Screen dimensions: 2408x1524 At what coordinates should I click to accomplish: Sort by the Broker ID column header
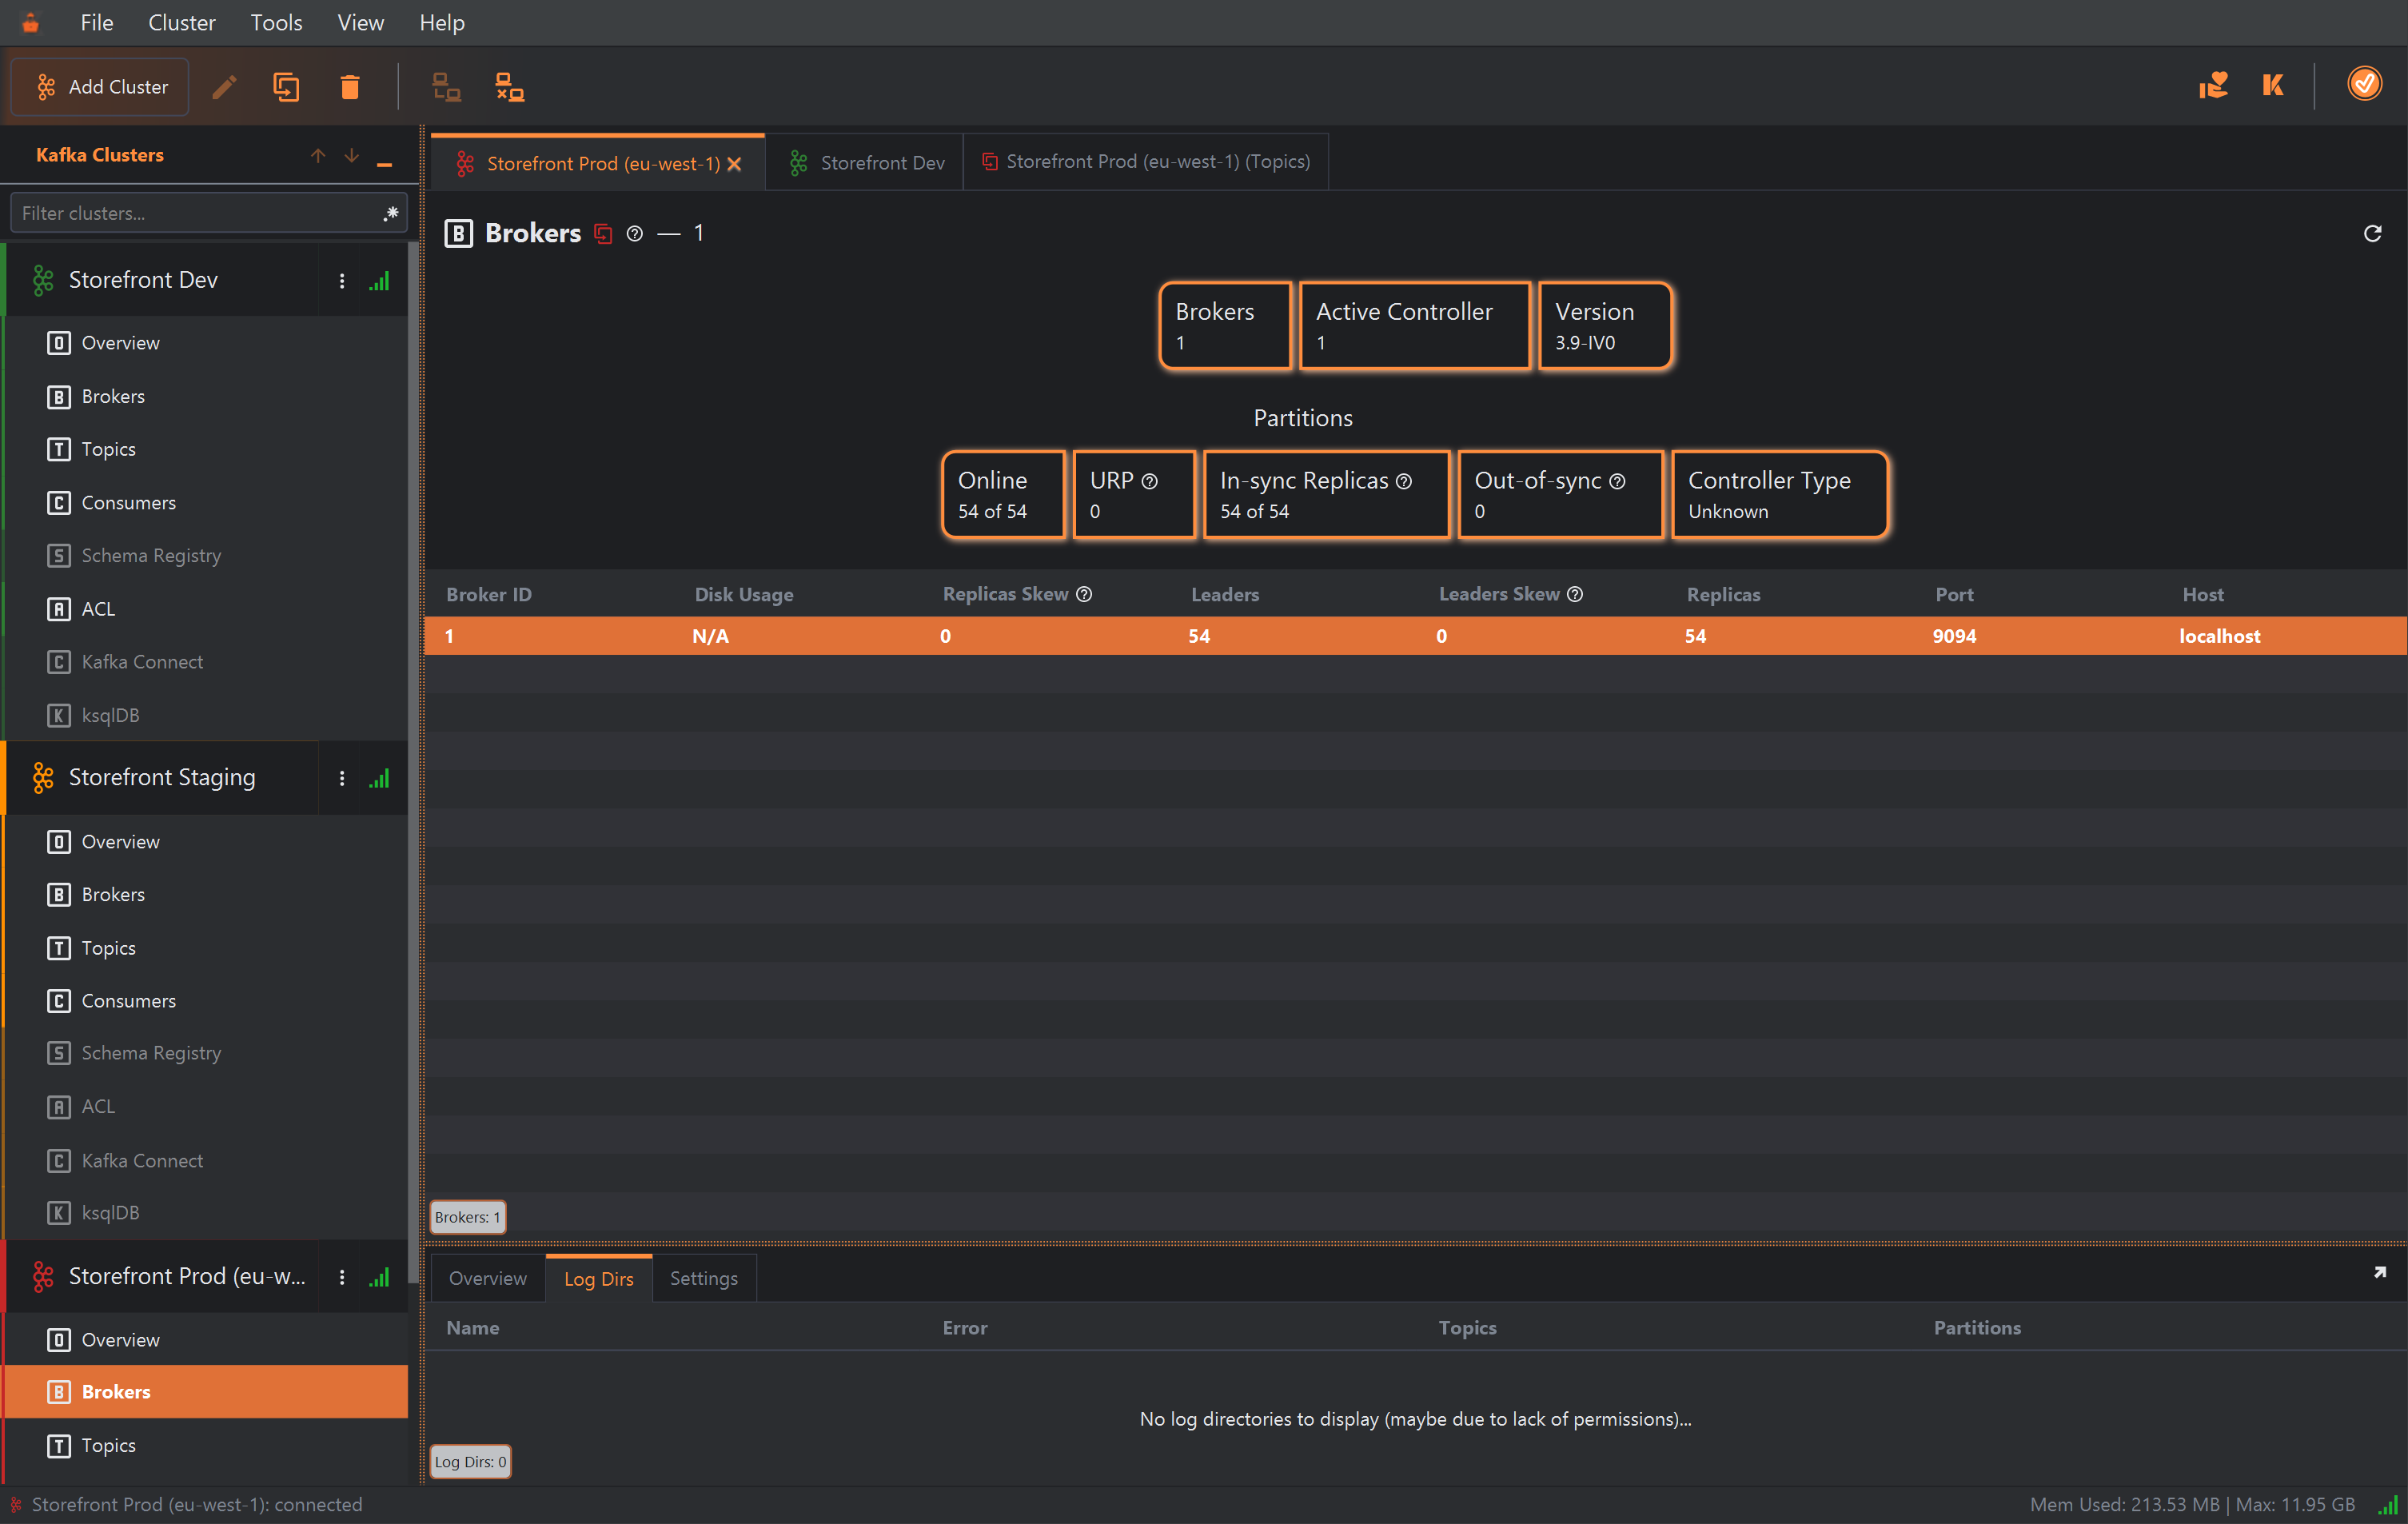tap(488, 594)
